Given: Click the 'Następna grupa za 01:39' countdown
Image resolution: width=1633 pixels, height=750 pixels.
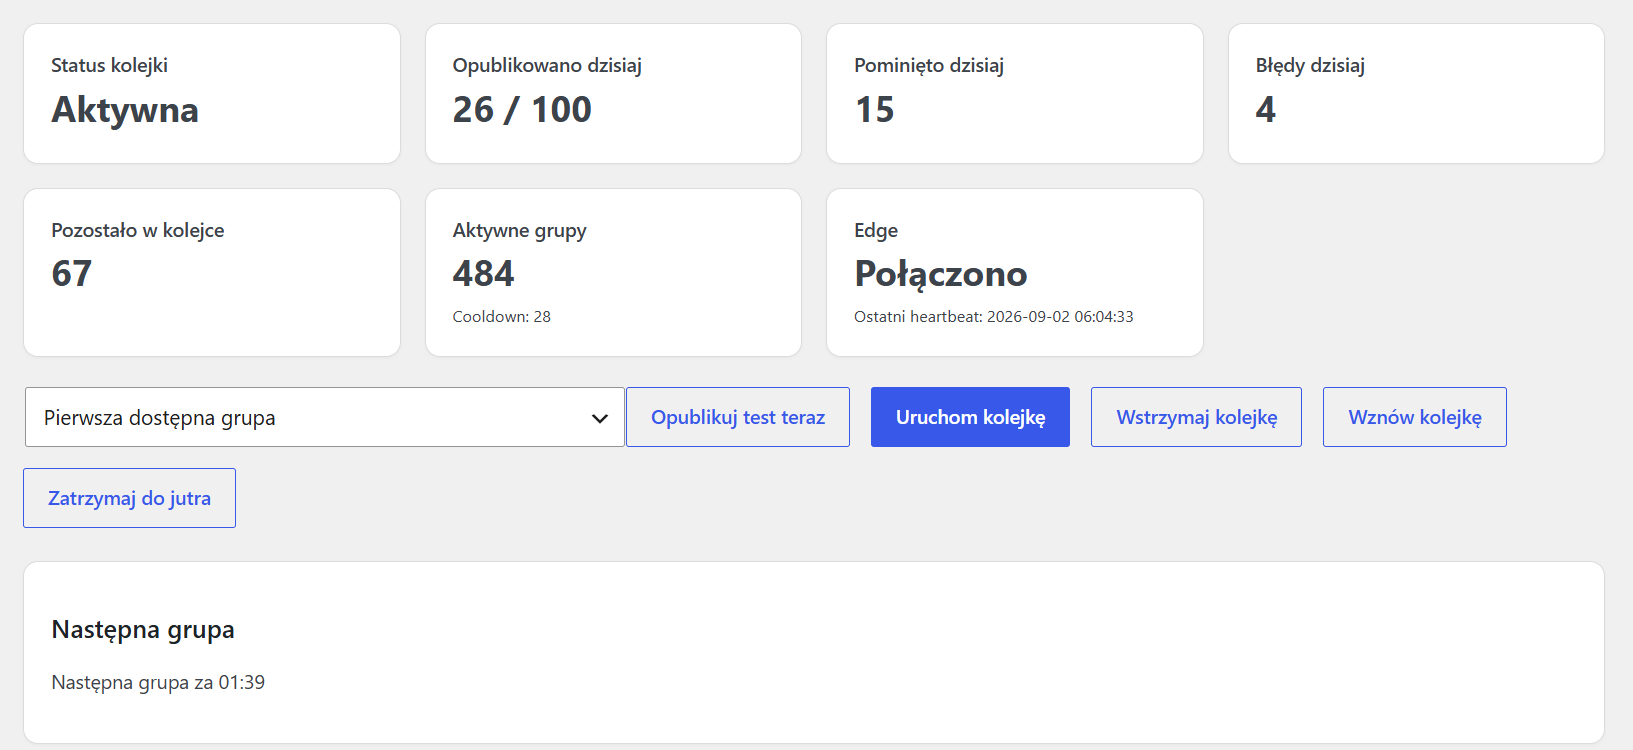Looking at the screenshot, I should tap(158, 683).
